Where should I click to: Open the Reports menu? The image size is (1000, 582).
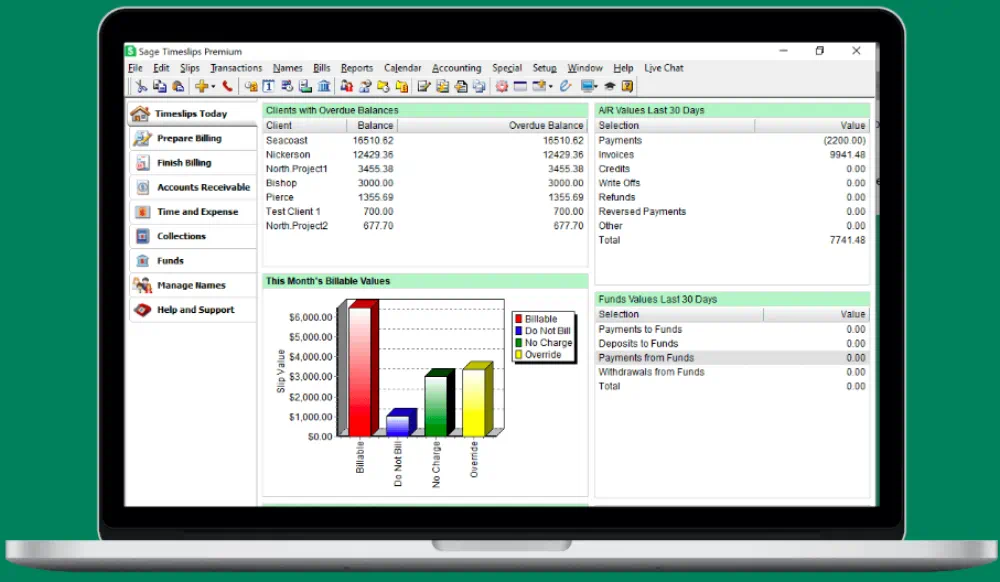coord(357,68)
